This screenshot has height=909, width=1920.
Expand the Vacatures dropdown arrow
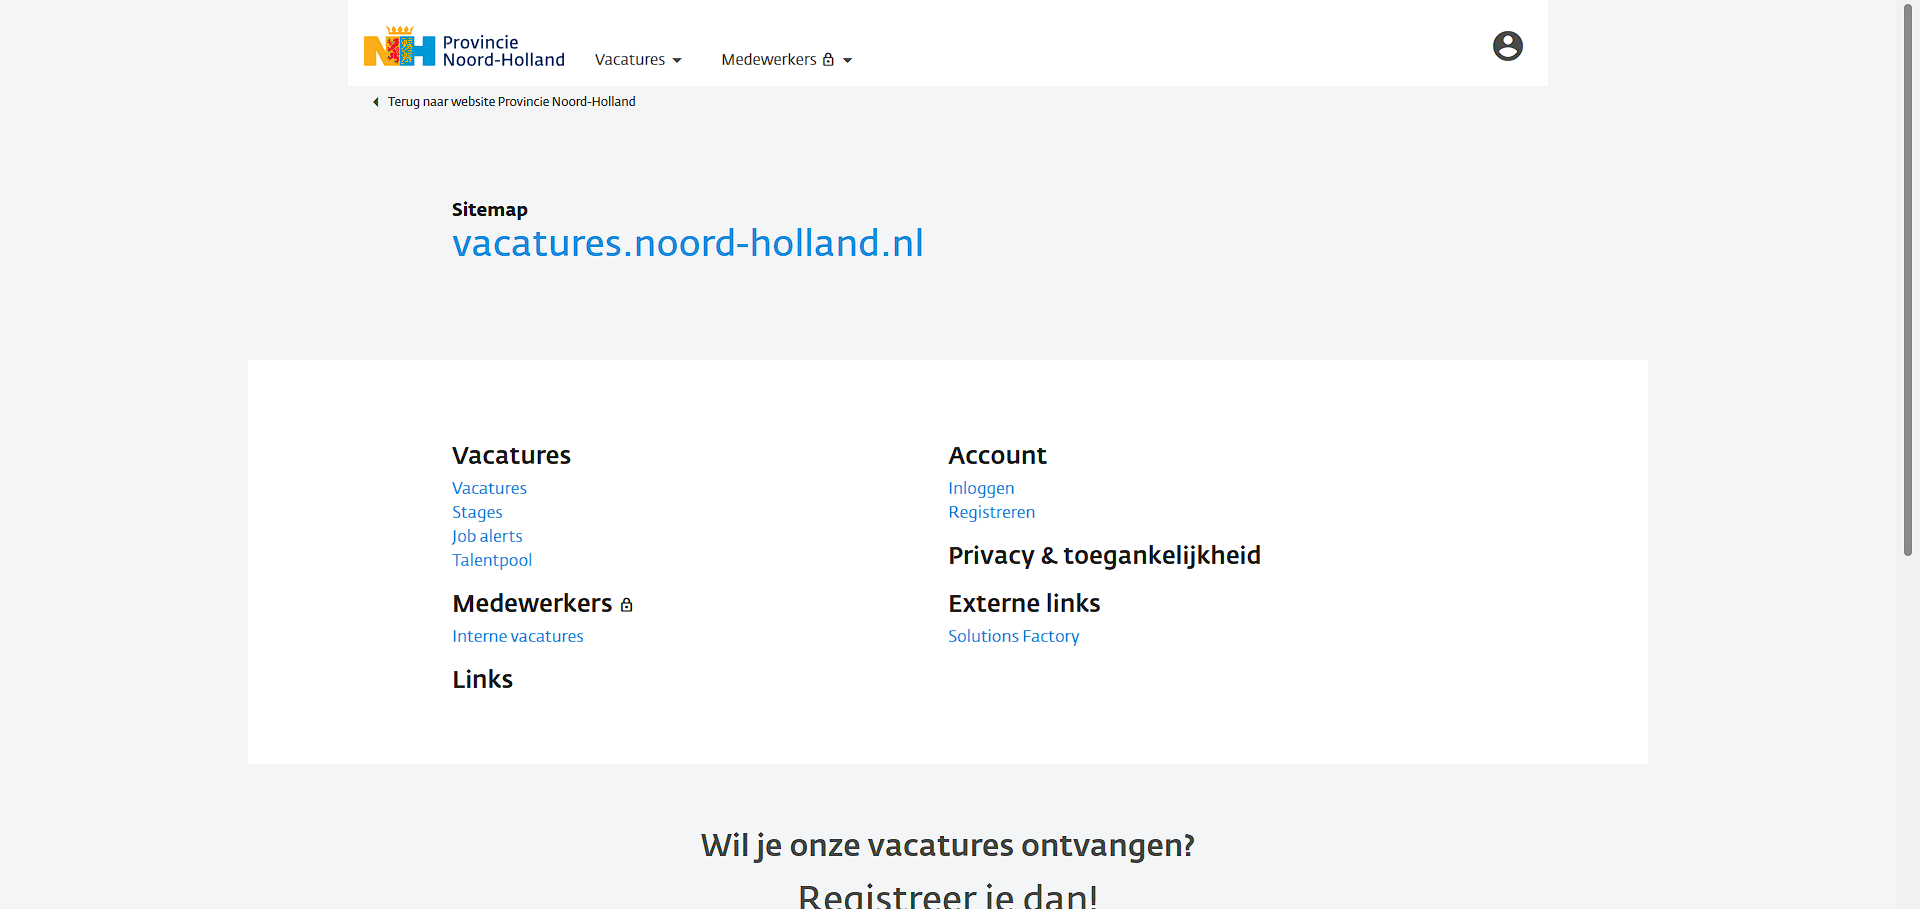(677, 61)
